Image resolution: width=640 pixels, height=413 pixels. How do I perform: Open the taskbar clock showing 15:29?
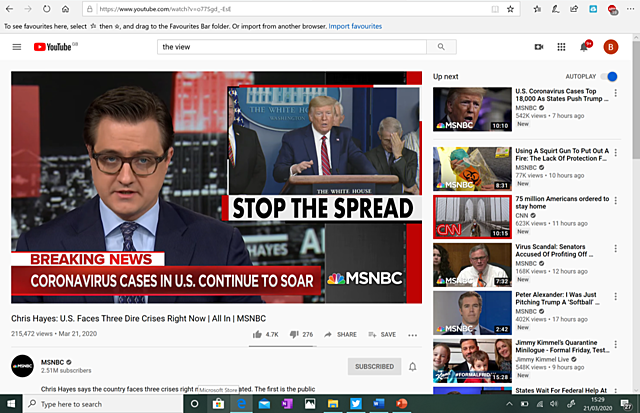[x=598, y=404]
